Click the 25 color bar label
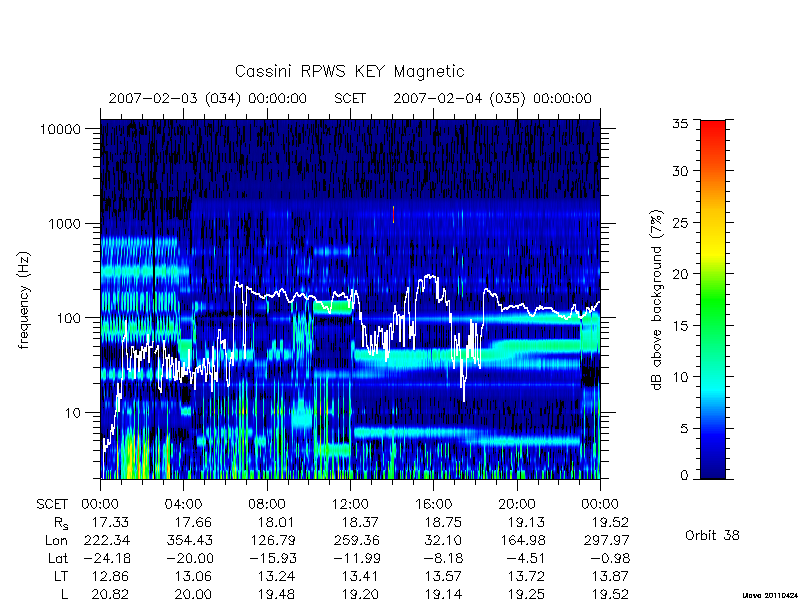This screenshot has height=600, width=800. pos(680,222)
